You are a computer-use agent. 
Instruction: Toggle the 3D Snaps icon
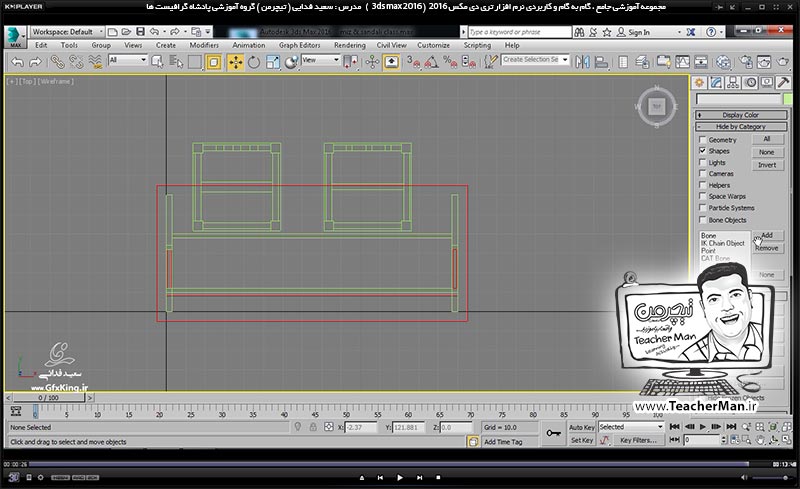pos(413,62)
